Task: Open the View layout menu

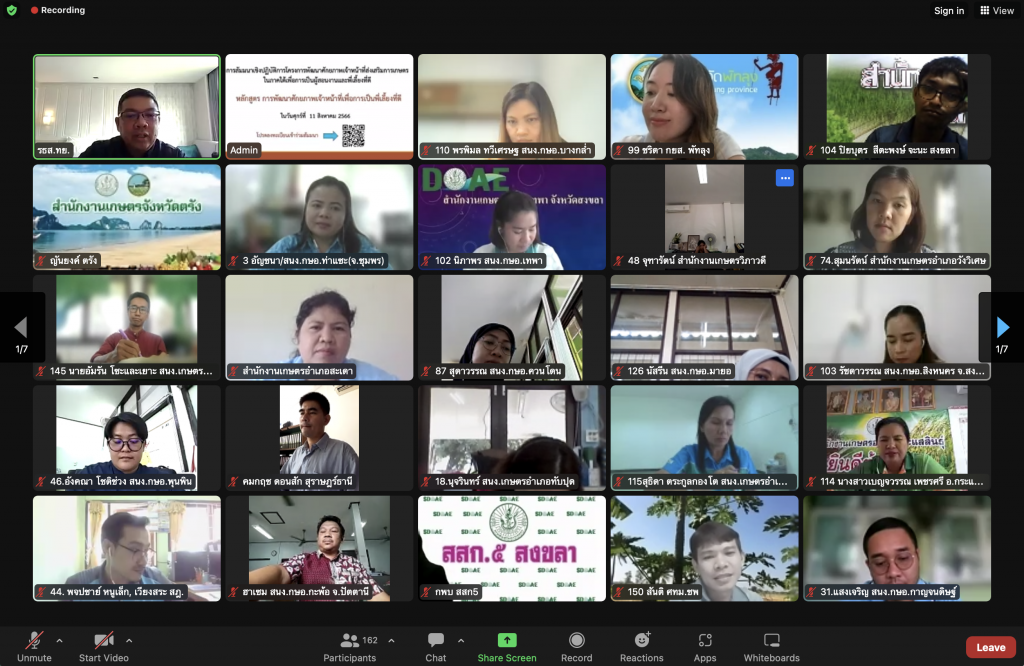Action: [x=997, y=10]
